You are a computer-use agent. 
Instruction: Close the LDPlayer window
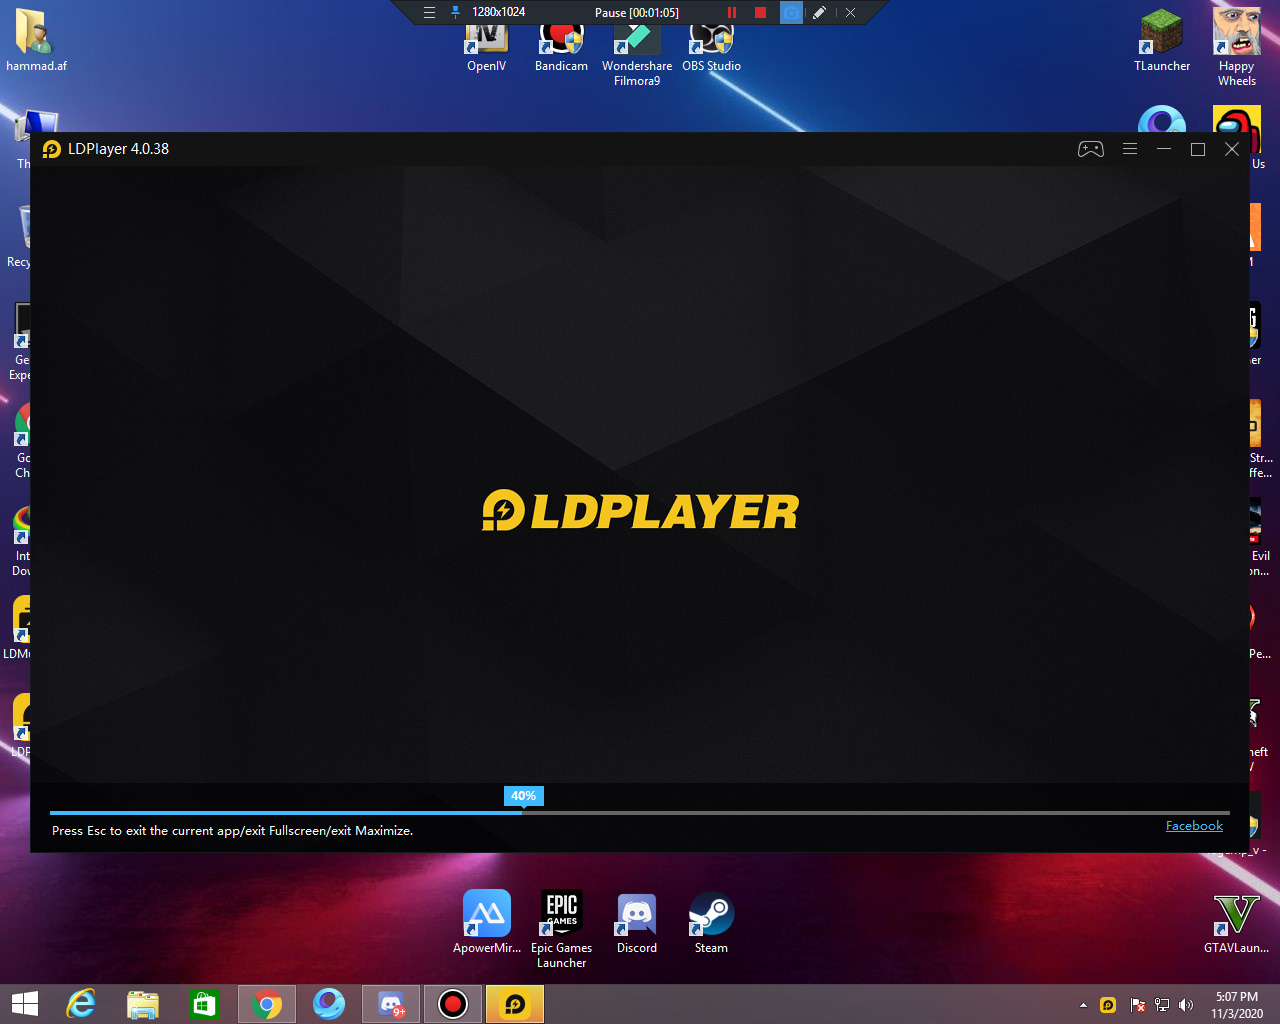click(x=1232, y=149)
